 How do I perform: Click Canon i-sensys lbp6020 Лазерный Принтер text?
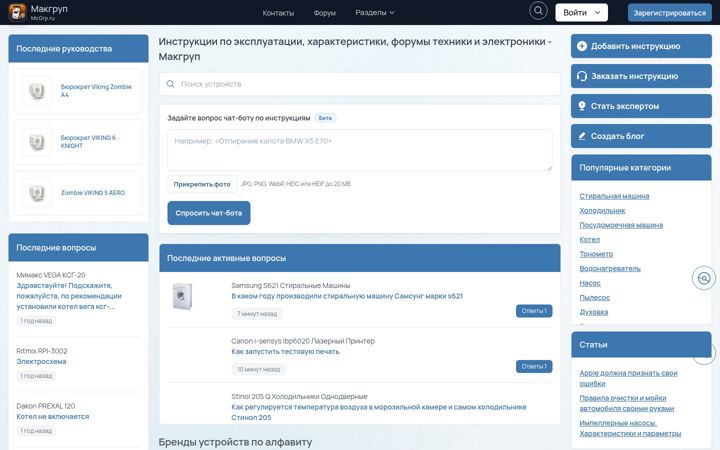click(303, 341)
